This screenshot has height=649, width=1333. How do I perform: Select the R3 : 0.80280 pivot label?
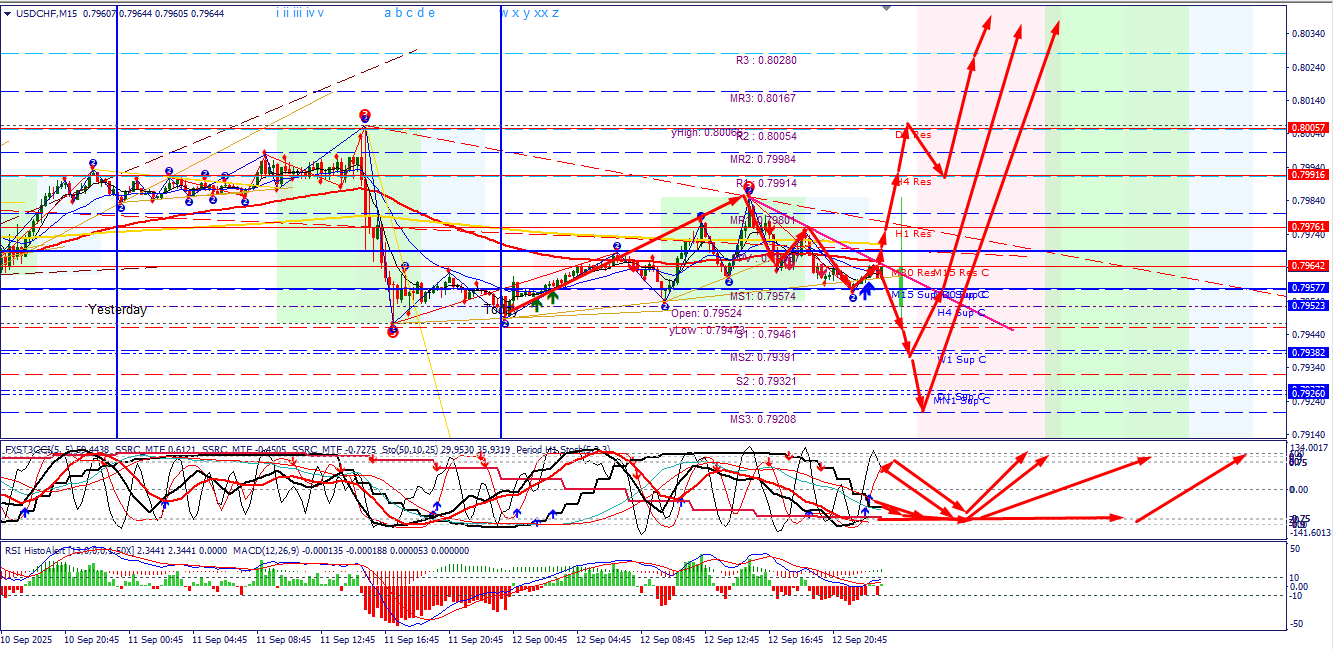(x=766, y=60)
